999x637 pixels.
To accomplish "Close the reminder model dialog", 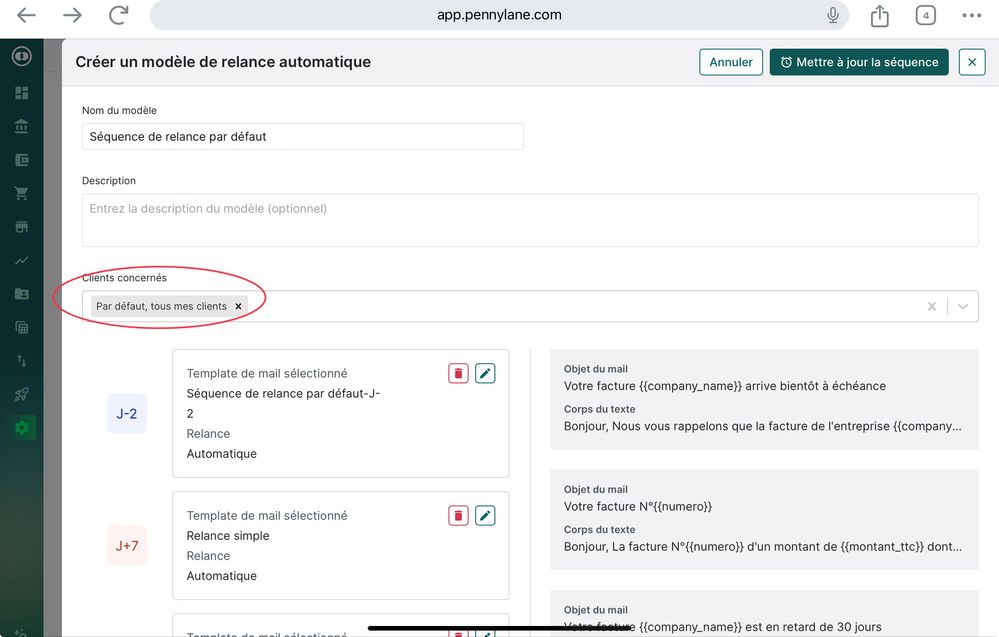I will click(972, 62).
